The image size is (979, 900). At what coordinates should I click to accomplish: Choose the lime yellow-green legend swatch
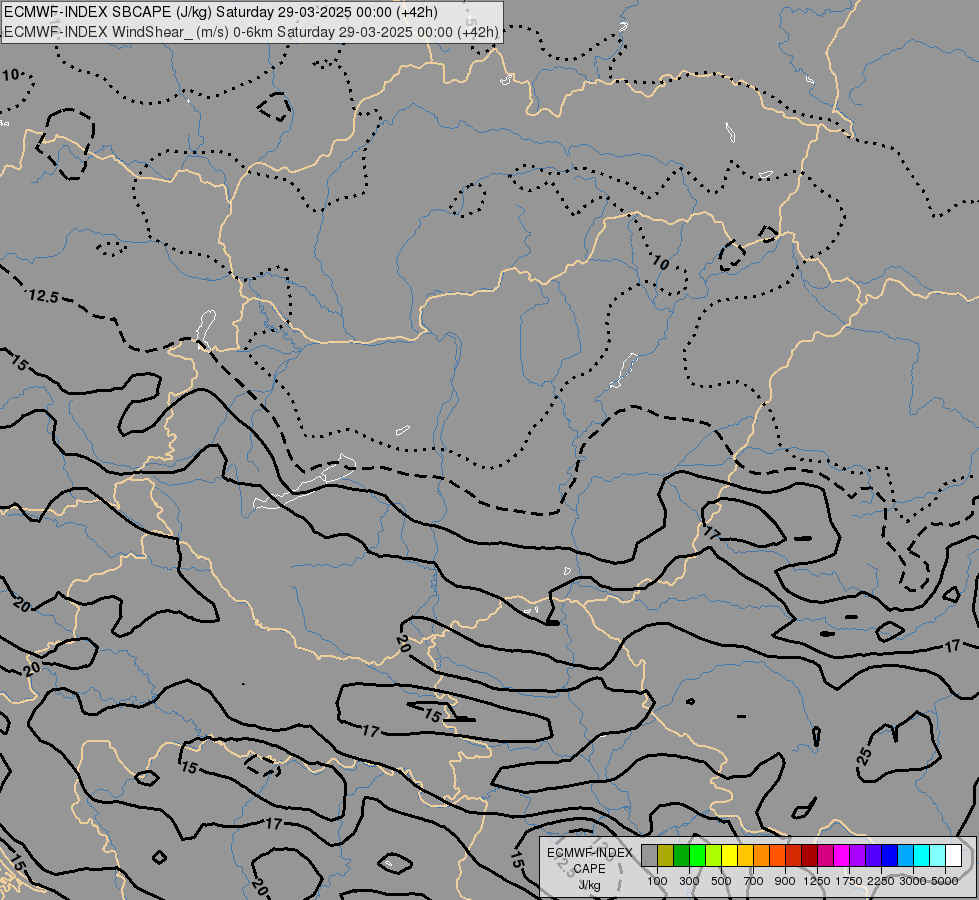[x=714, y=856]
